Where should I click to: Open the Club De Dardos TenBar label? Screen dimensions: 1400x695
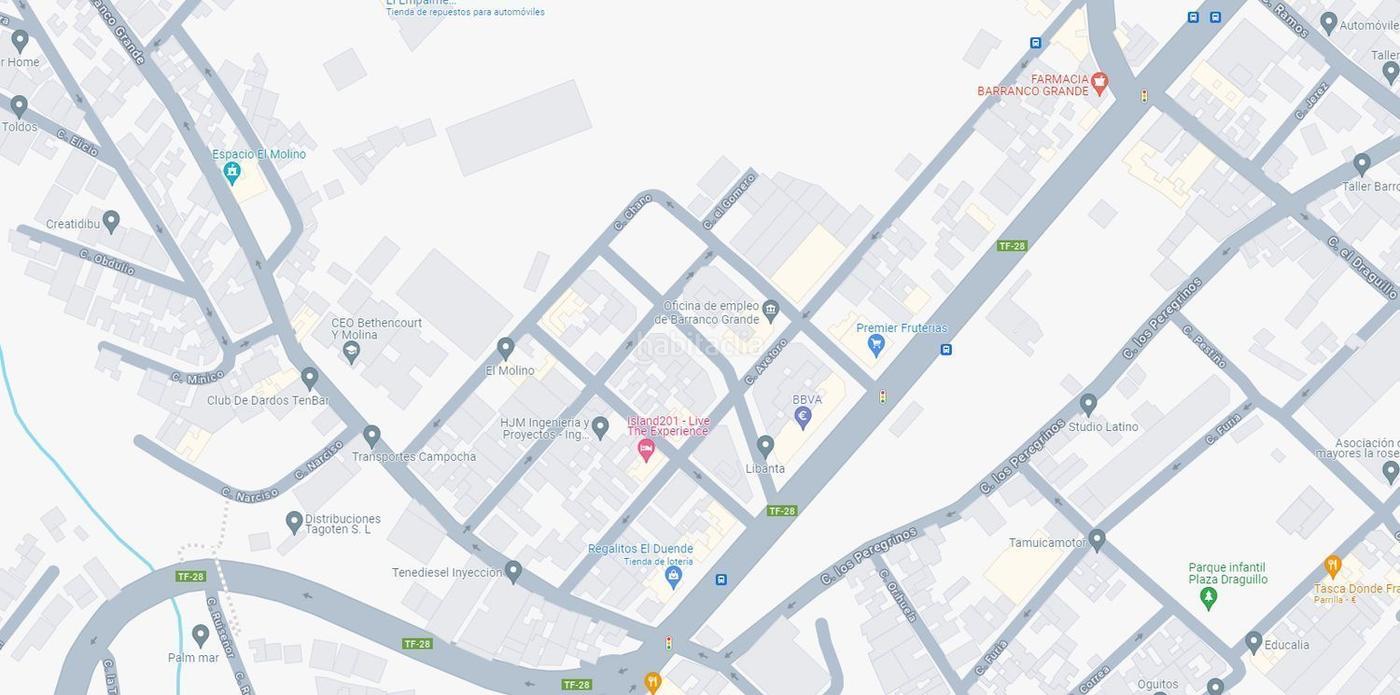pyautogui.click(x=267, y=400)
